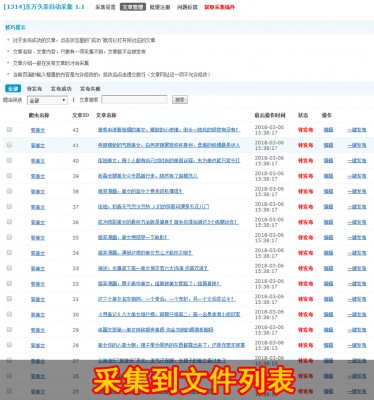This screenshot has height=400, width=374.
Task: Open 编辑 for article ID 29
Action: (328, 330)
